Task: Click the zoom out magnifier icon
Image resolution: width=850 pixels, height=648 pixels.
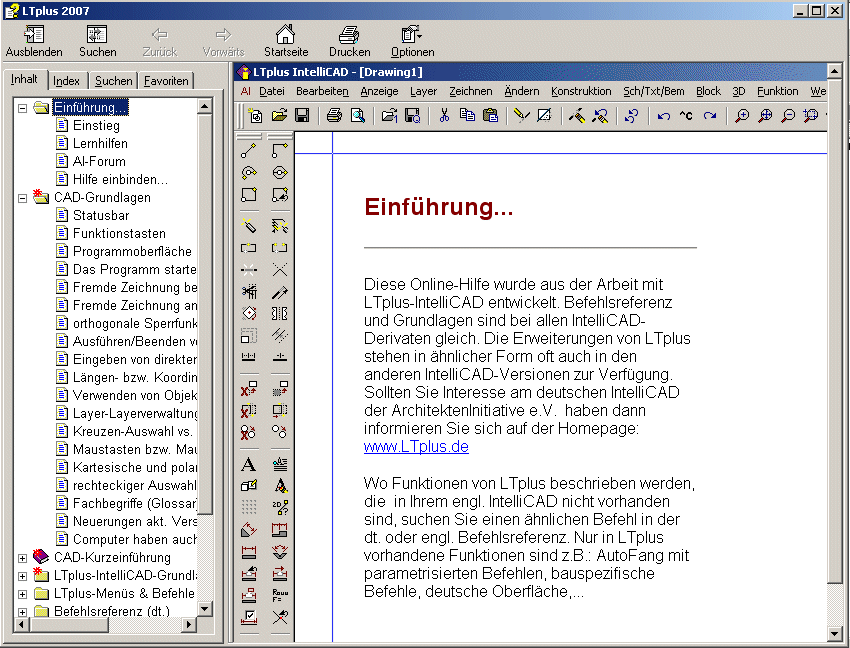Action: tap(788, 115)
